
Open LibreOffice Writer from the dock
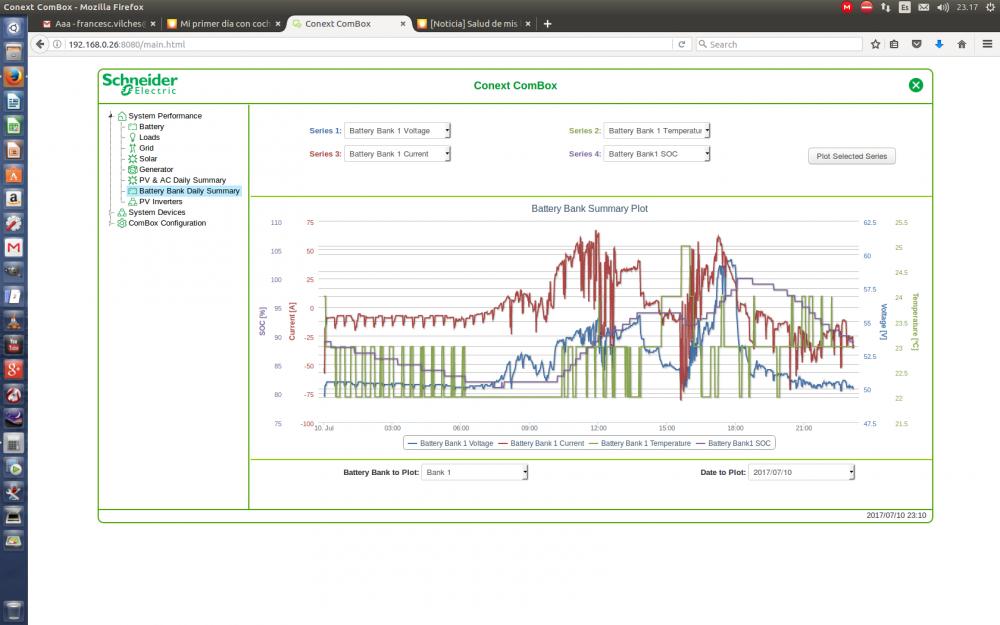click(13, 101)
